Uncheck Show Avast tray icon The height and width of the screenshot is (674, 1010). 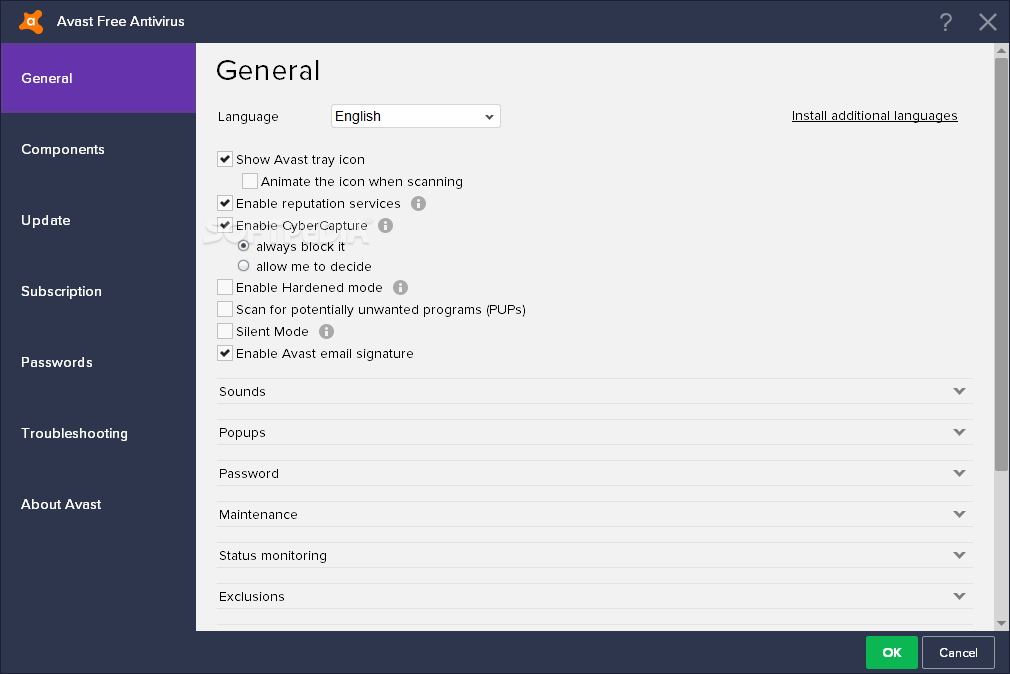(225, 159)
